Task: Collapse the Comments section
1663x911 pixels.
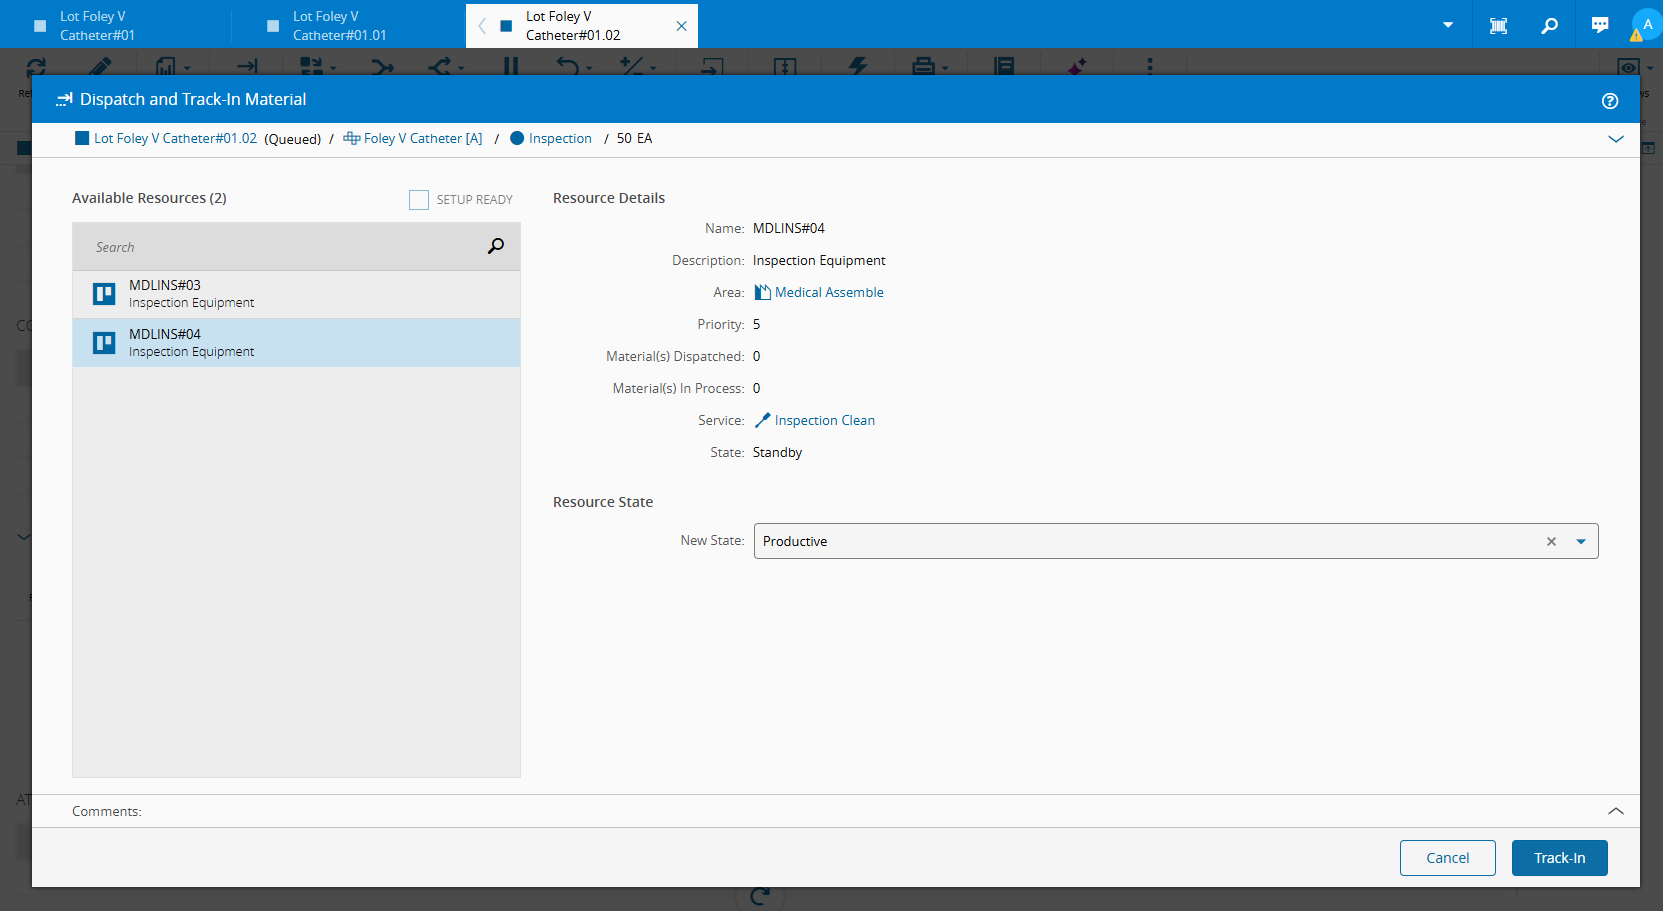Action: (1615, 811)
